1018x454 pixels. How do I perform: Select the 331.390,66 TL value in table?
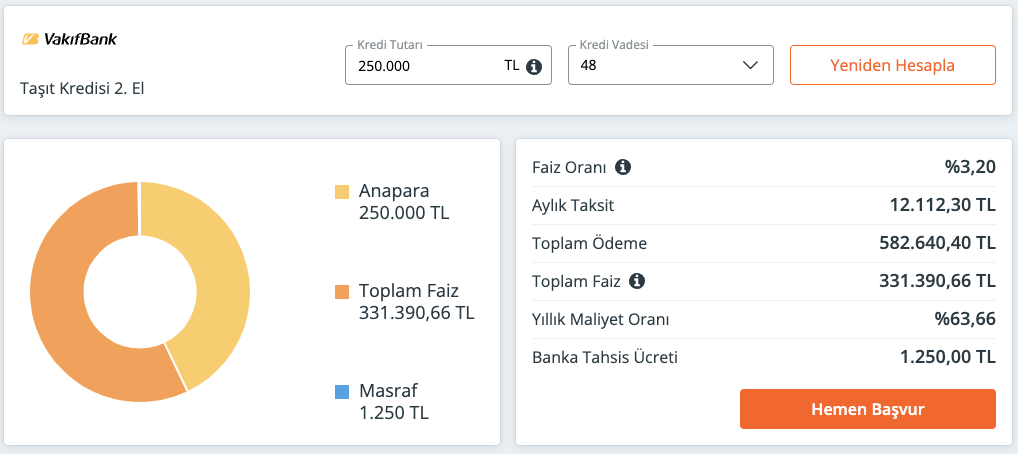tap(937, 281)
